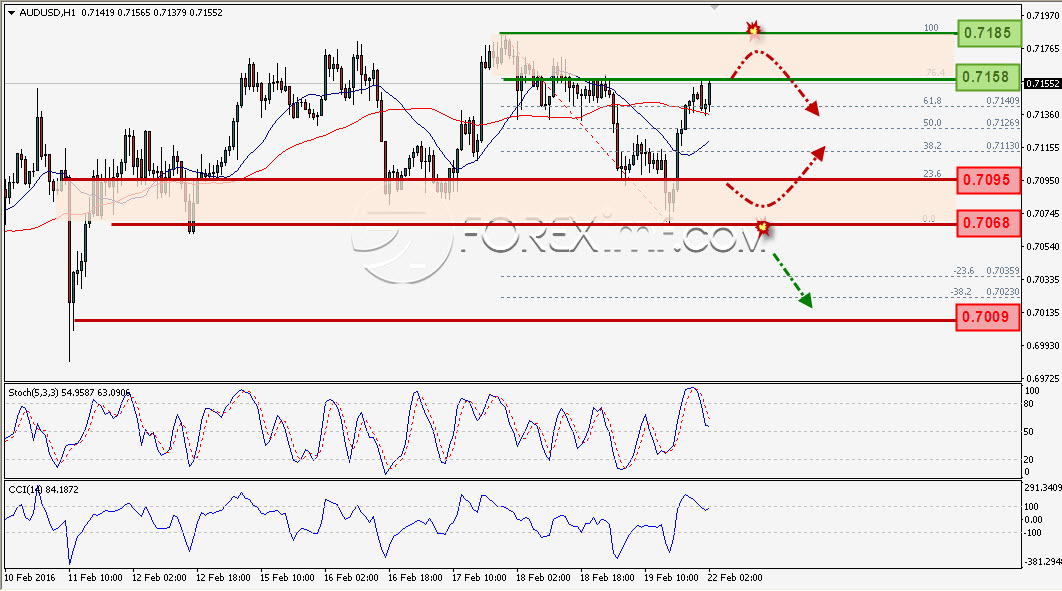1062x591 pixels.
Task: Click the 16 Feb 02:00 time label
Action: pyautogui.click(x=351, y=578)
